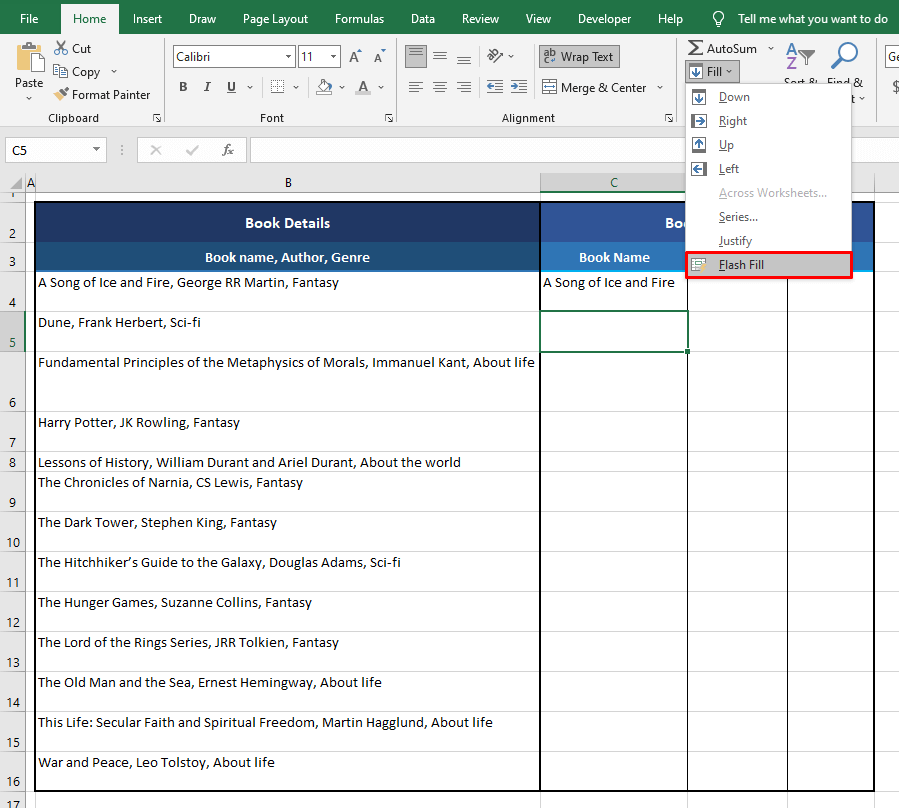Apply Merge & Center
899x808 pixels.
click(x=595, y=87)
